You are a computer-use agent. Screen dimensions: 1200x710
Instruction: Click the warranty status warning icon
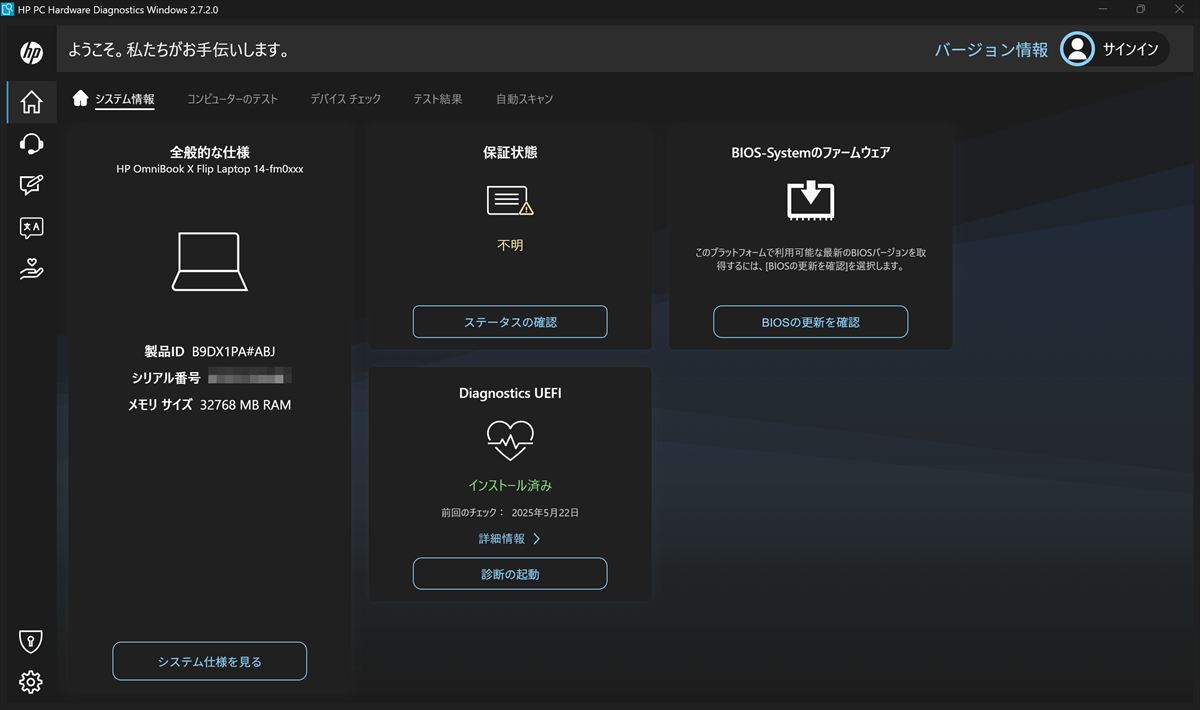pos(510,201)
